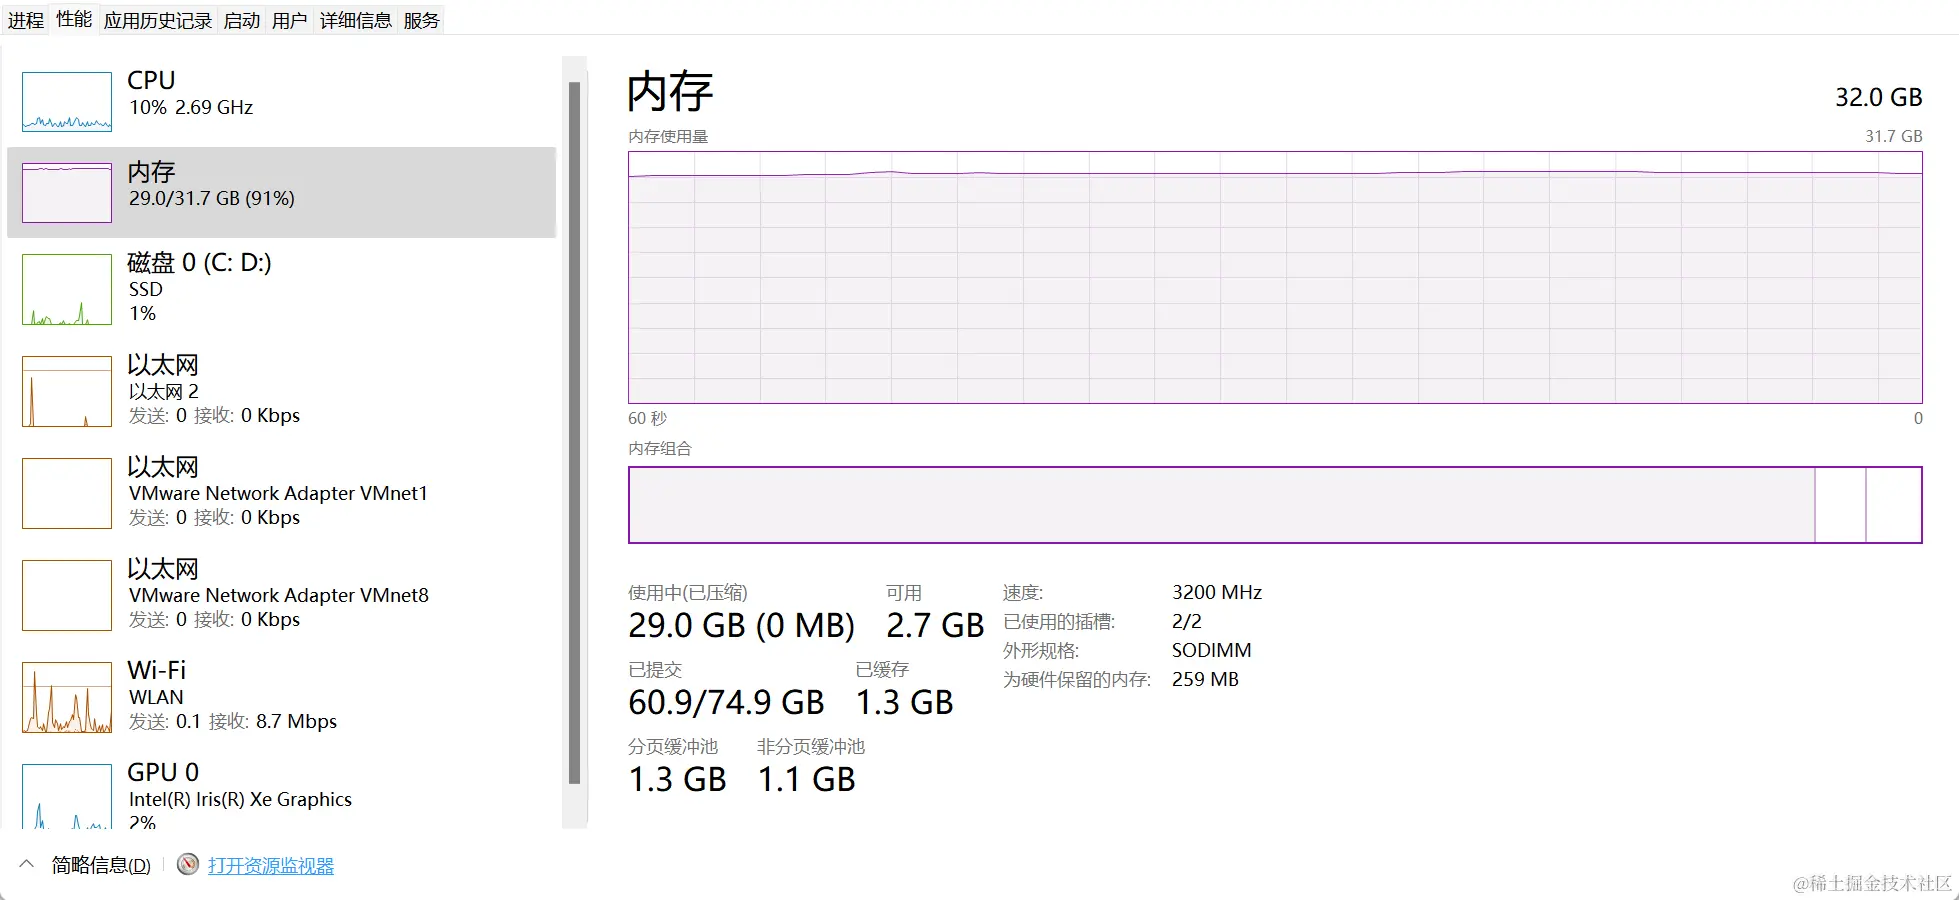
Task: Switch to the 详细信息 tab
Action: [x=356, y=21]
